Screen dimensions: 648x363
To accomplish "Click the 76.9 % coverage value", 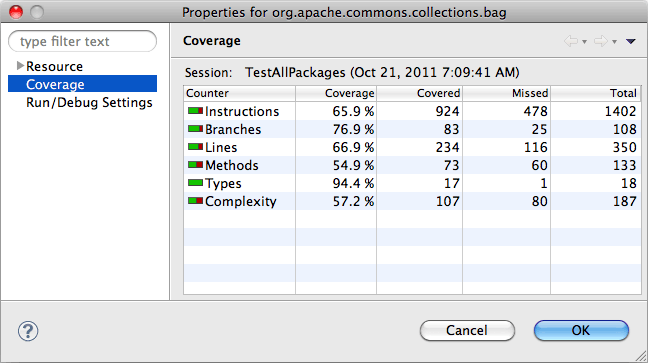I will [x=353, y=129].
